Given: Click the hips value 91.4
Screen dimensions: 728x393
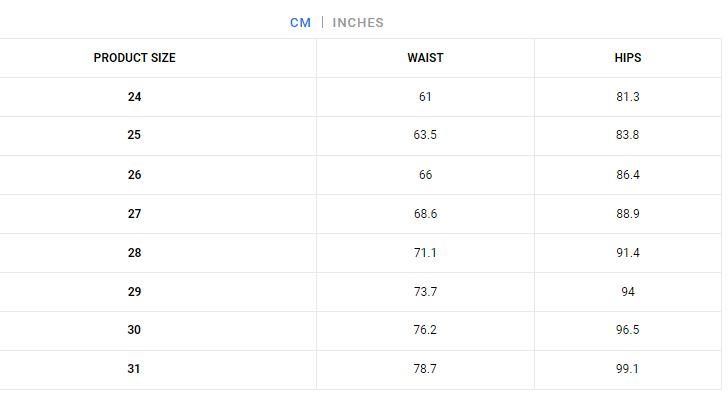Looking at the screenshot, I should coord(628,253).
